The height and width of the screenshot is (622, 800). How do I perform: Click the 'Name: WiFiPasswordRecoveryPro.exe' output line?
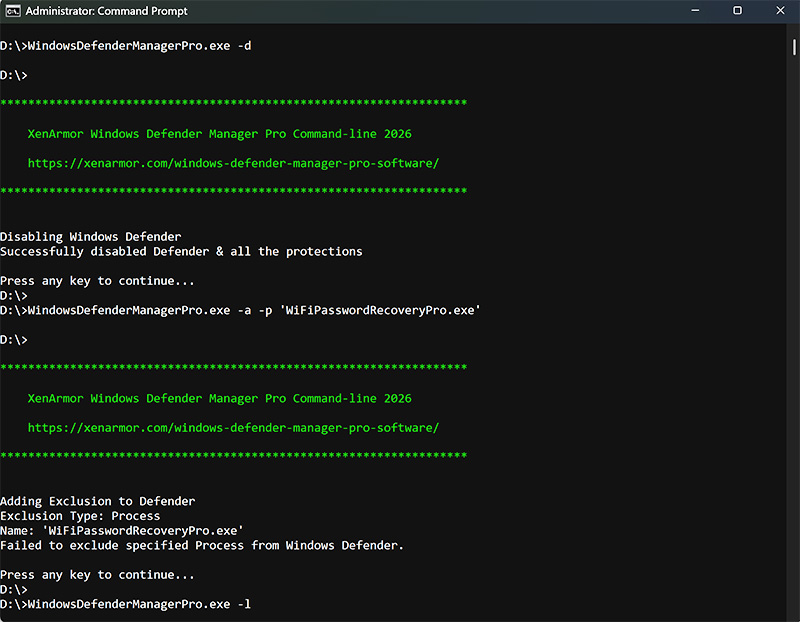click(122, 531)
